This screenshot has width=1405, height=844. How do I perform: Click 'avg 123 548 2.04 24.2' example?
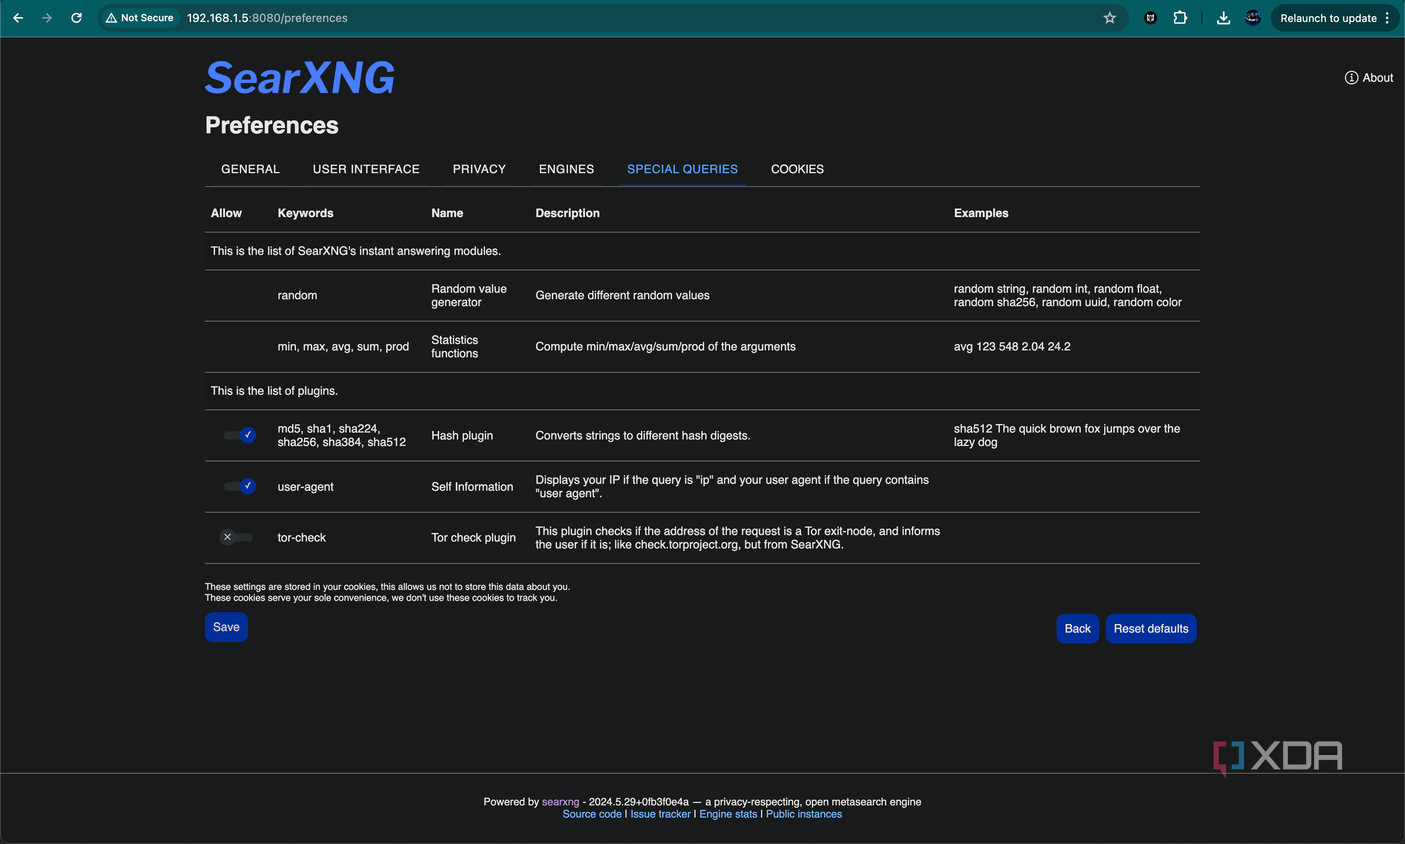click(1012, 346)
